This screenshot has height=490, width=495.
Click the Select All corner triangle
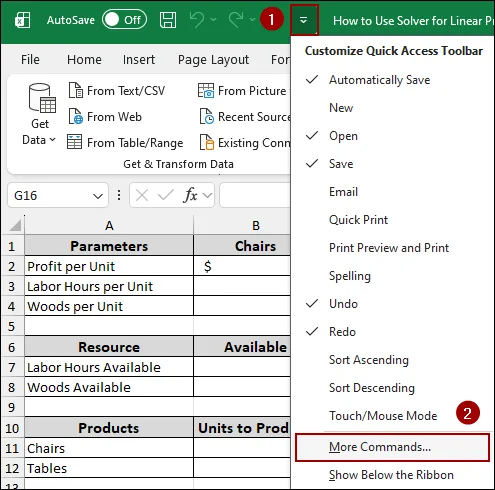click(x=15, y=225)
